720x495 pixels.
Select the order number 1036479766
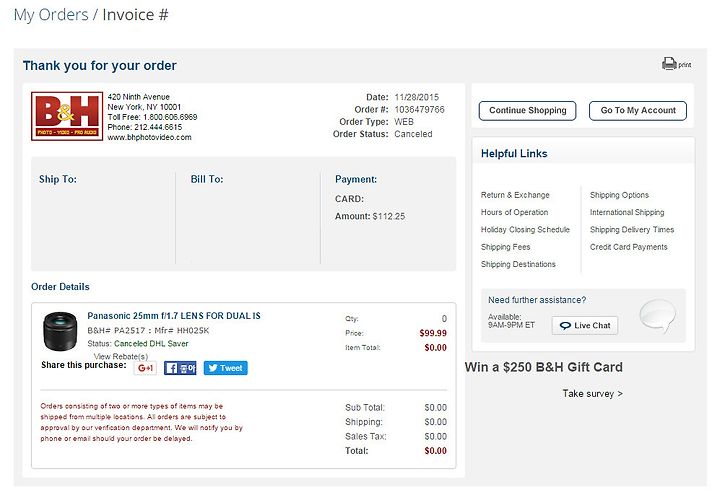[x=419, y=109]
